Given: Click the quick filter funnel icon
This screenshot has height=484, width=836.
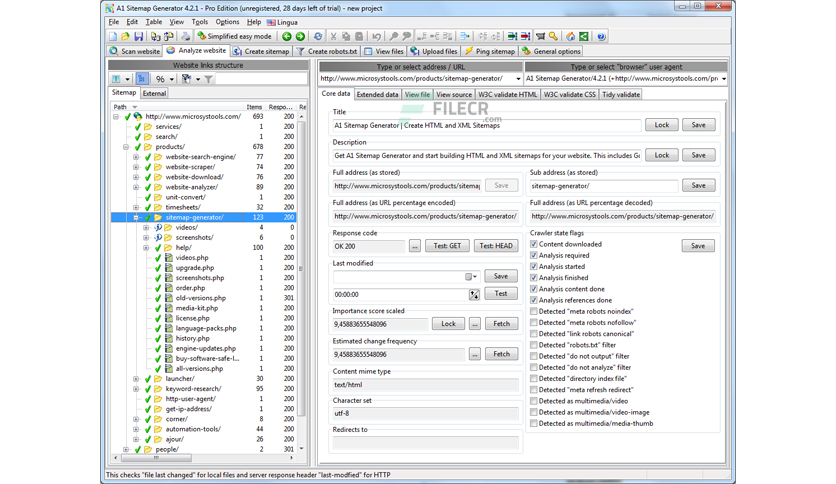Looking at the screenshot, I should coord(186,79).
